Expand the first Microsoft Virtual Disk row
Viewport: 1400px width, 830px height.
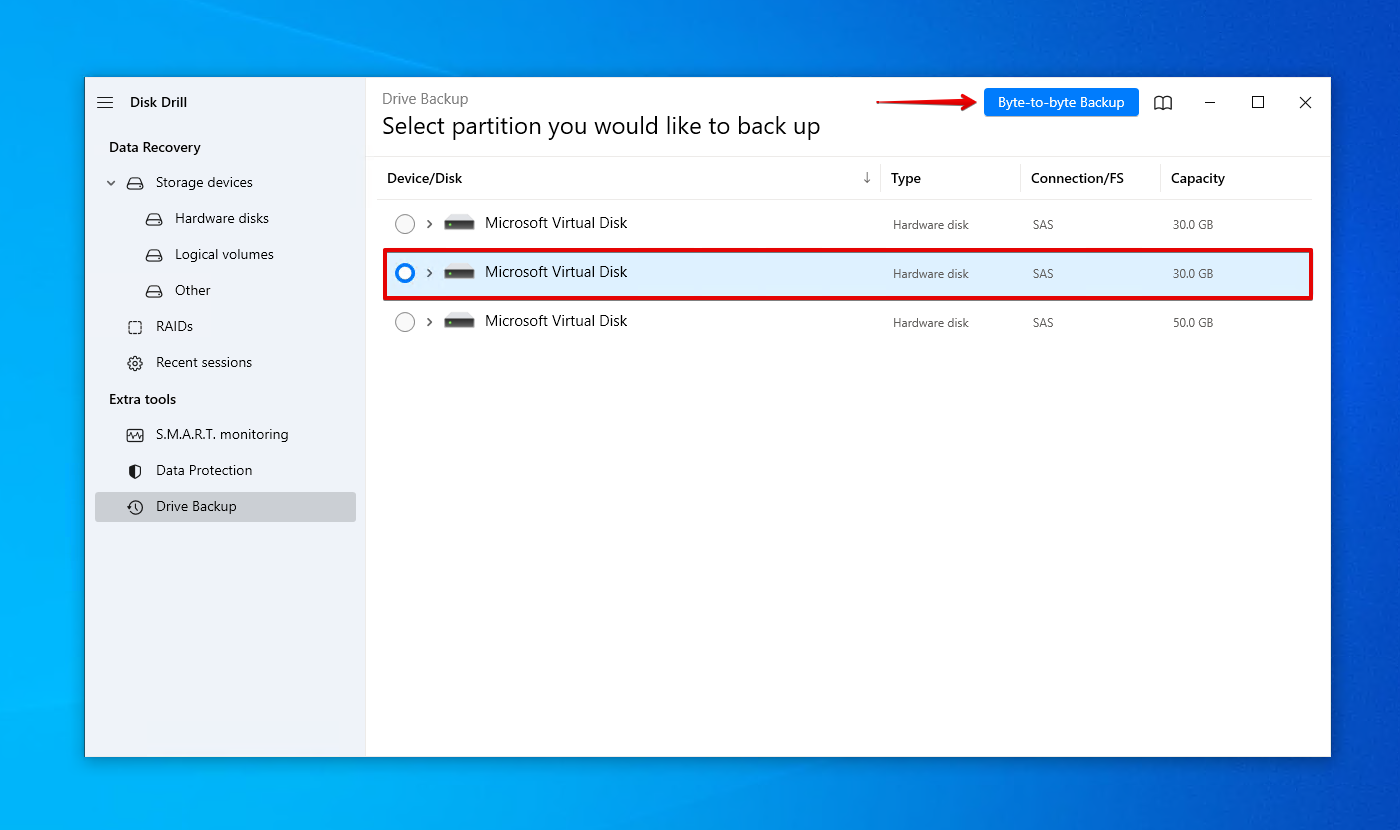pyautogui.click(x=430, y=224)
